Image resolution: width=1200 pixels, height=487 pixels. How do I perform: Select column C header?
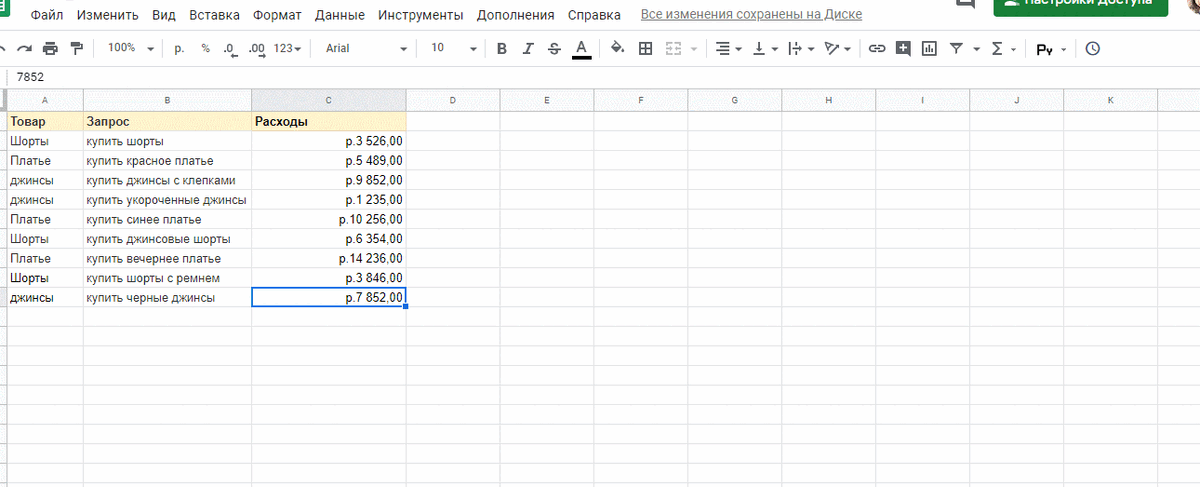pos(328,100)
